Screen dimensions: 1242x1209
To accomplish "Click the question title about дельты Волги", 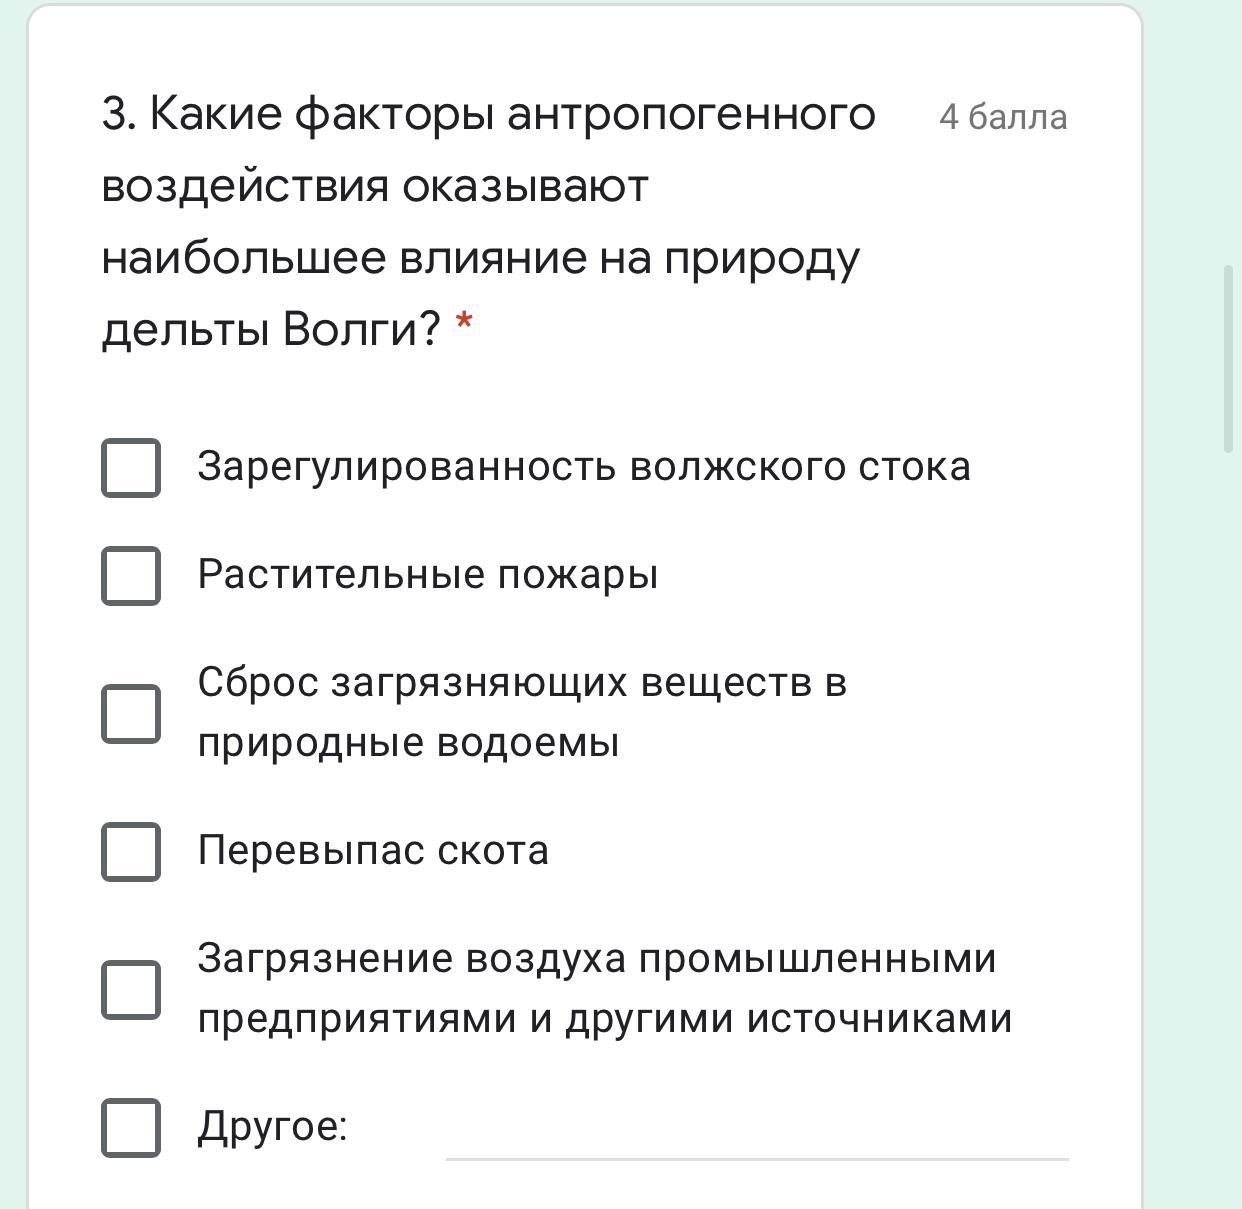I will pyautogui.click(x=488, y=221).
